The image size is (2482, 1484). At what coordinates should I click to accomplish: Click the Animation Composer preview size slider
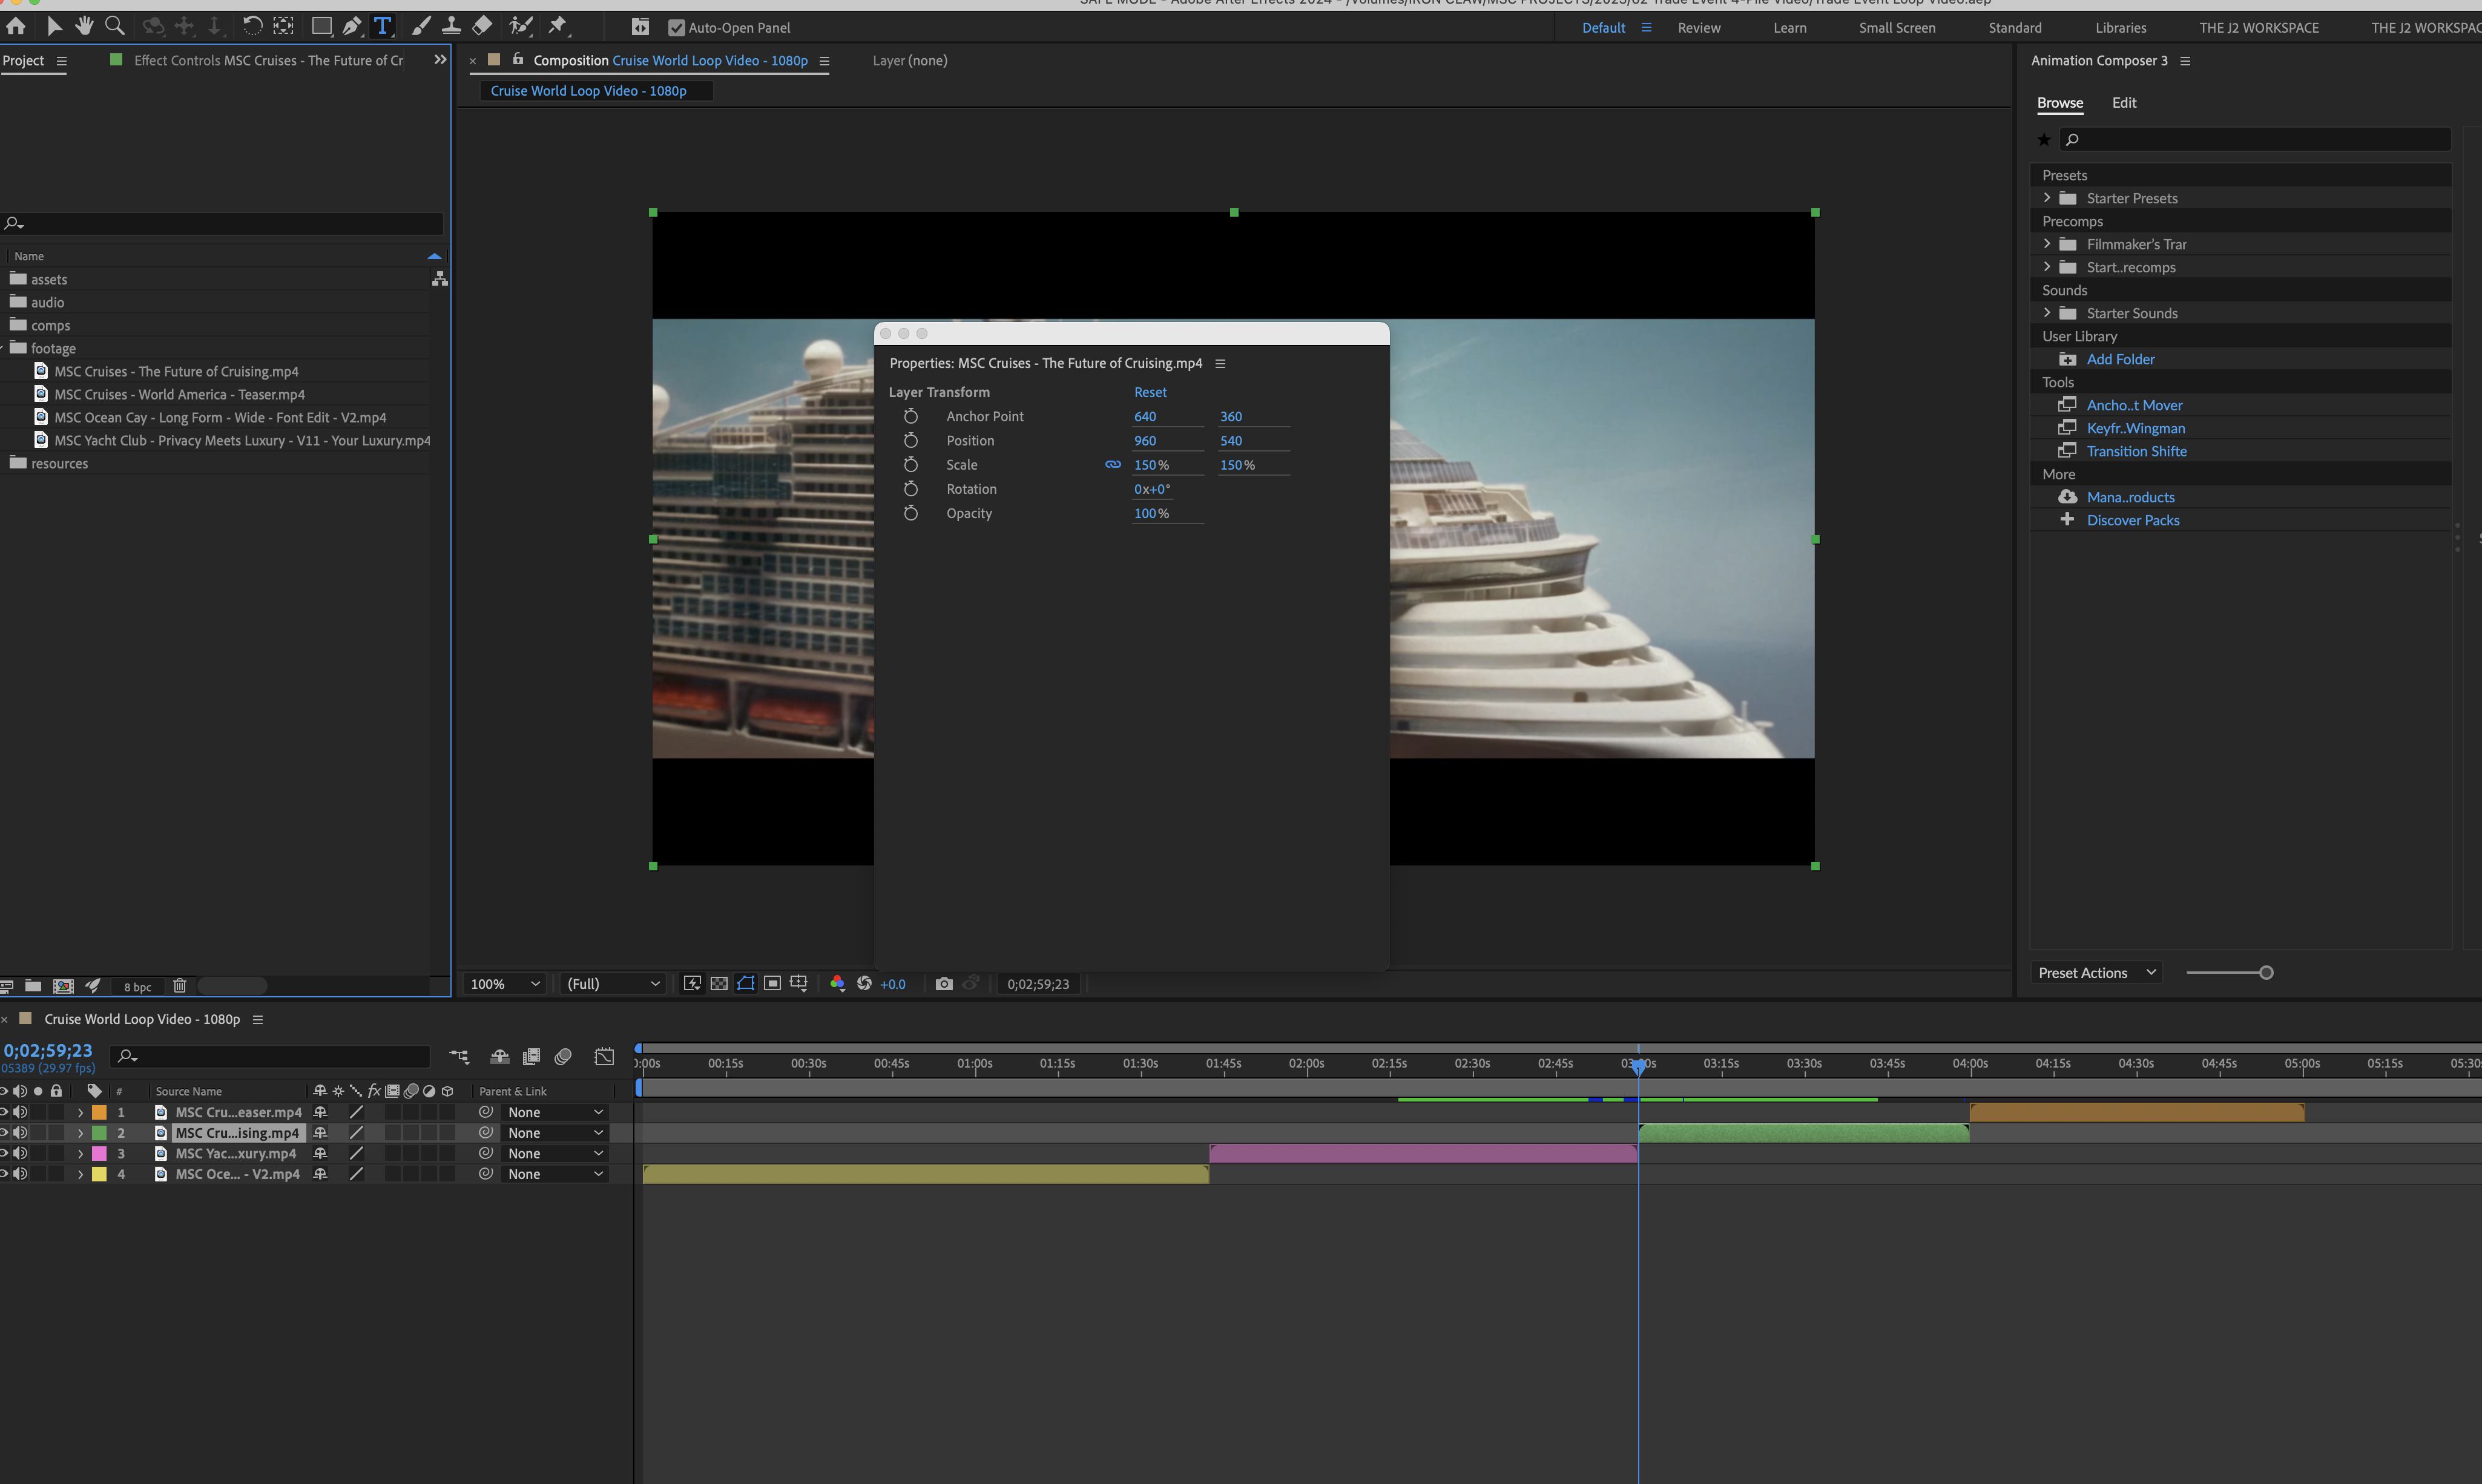(x=2265, y=973)
